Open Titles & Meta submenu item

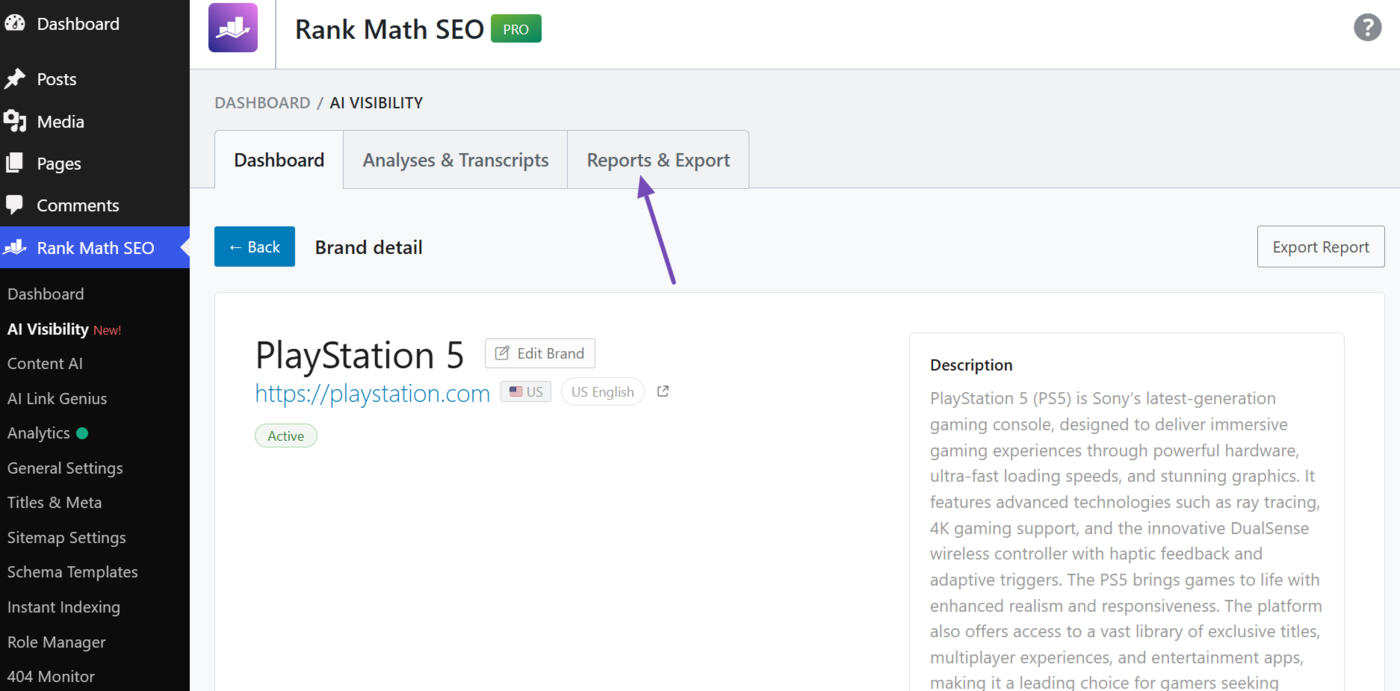coord(55,502)
